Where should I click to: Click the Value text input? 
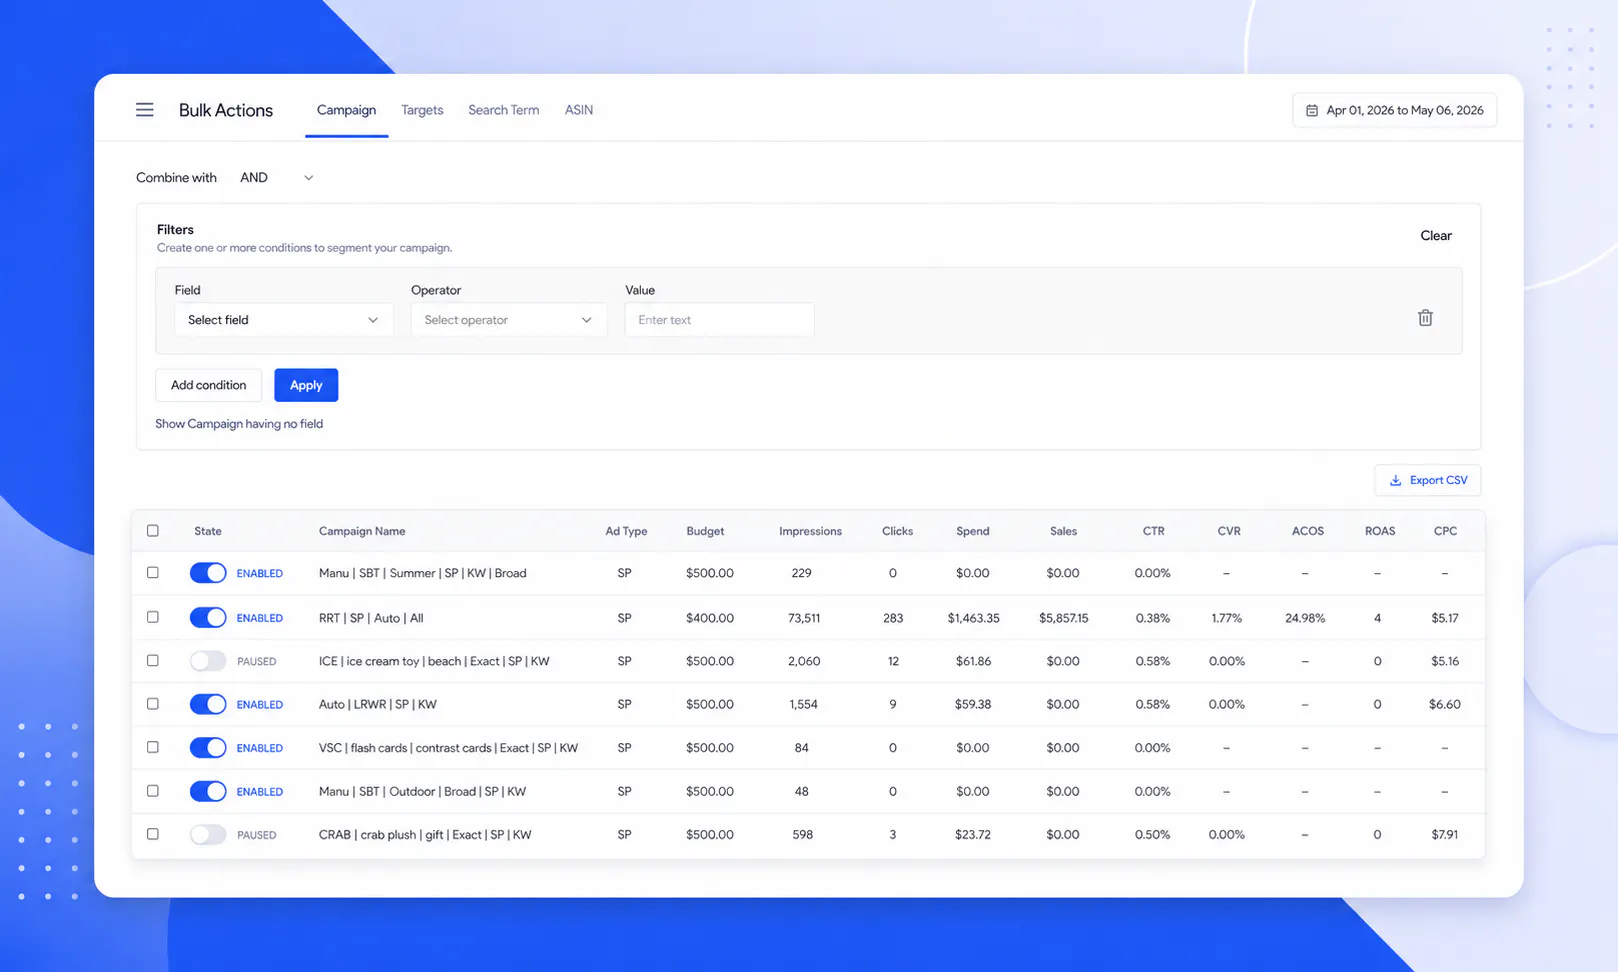[x=719, y=320]
